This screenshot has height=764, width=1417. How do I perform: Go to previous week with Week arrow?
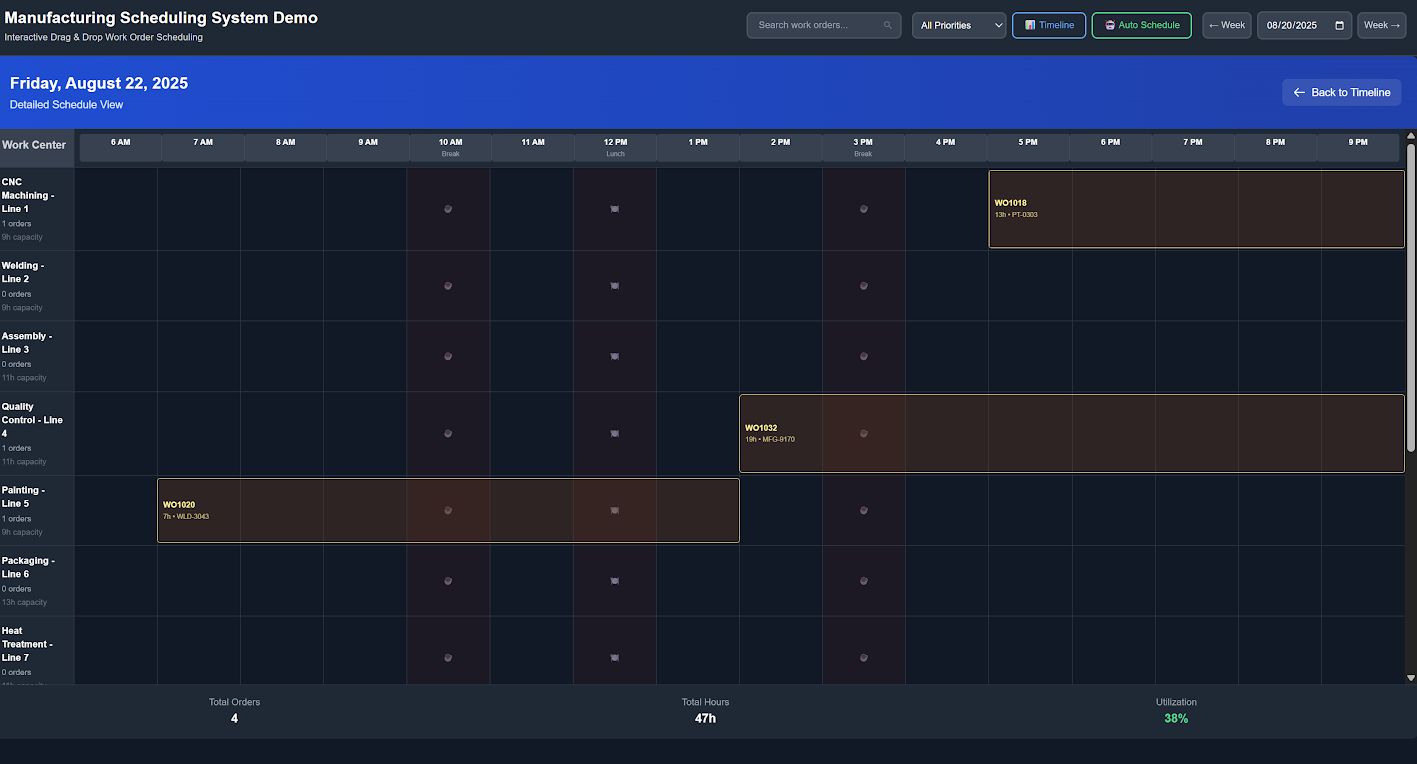(1226, 24)
